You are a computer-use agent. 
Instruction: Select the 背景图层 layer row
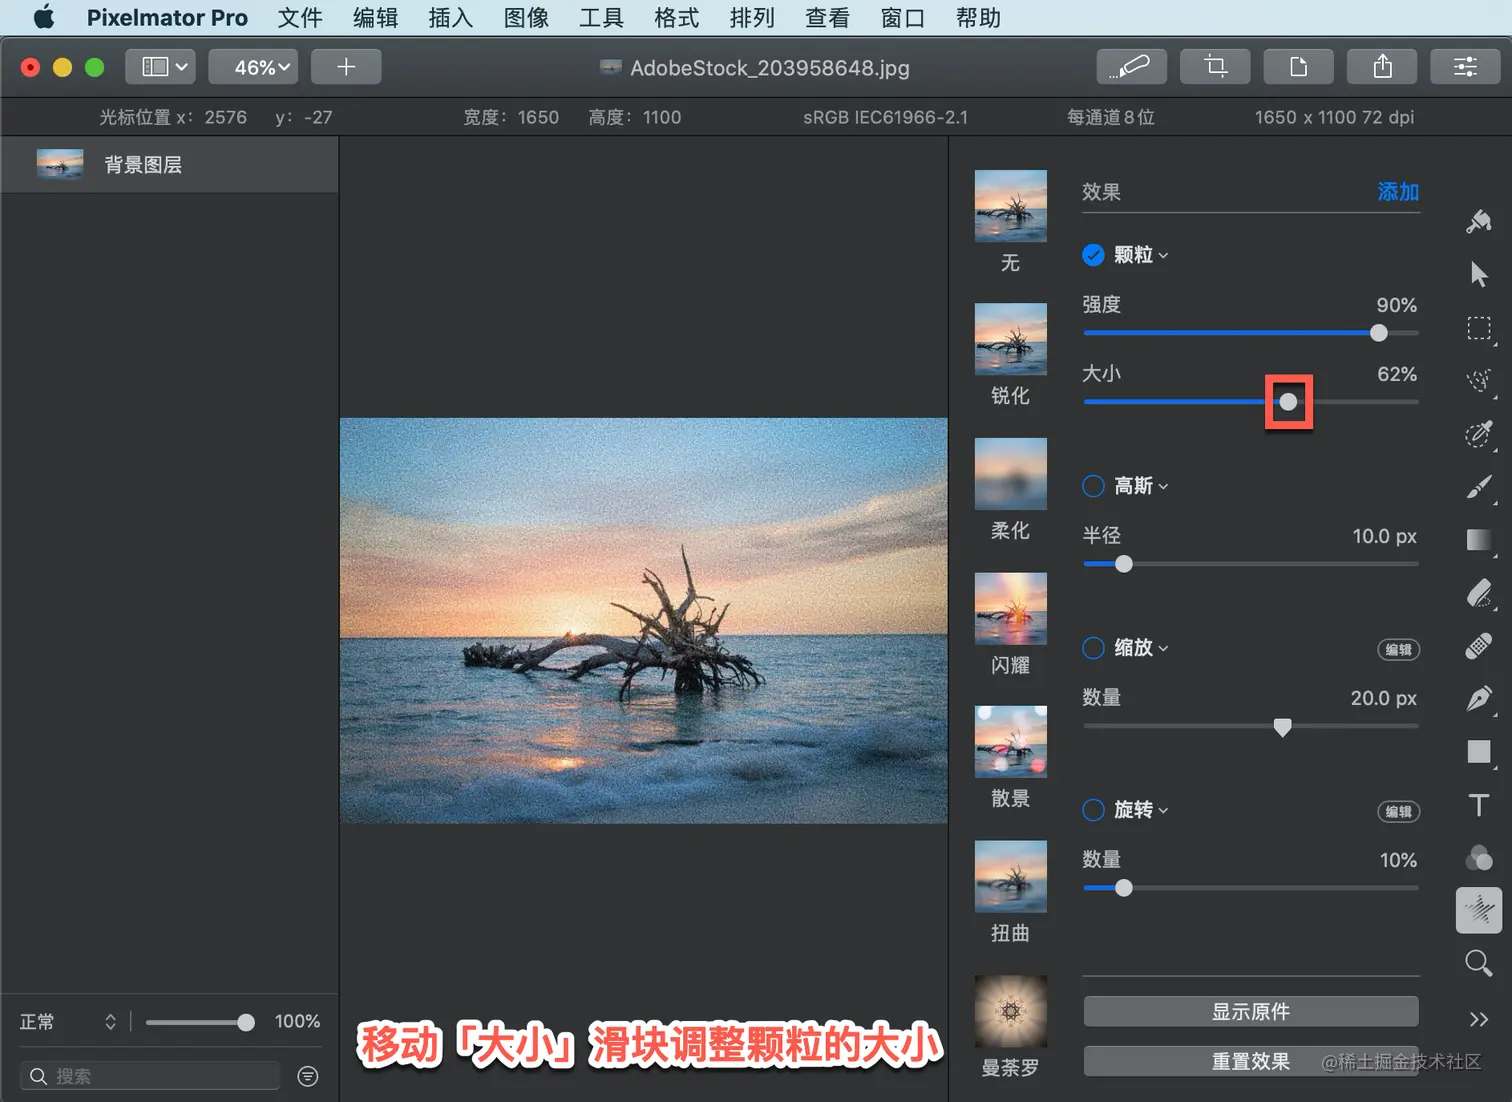coord(170,165)
